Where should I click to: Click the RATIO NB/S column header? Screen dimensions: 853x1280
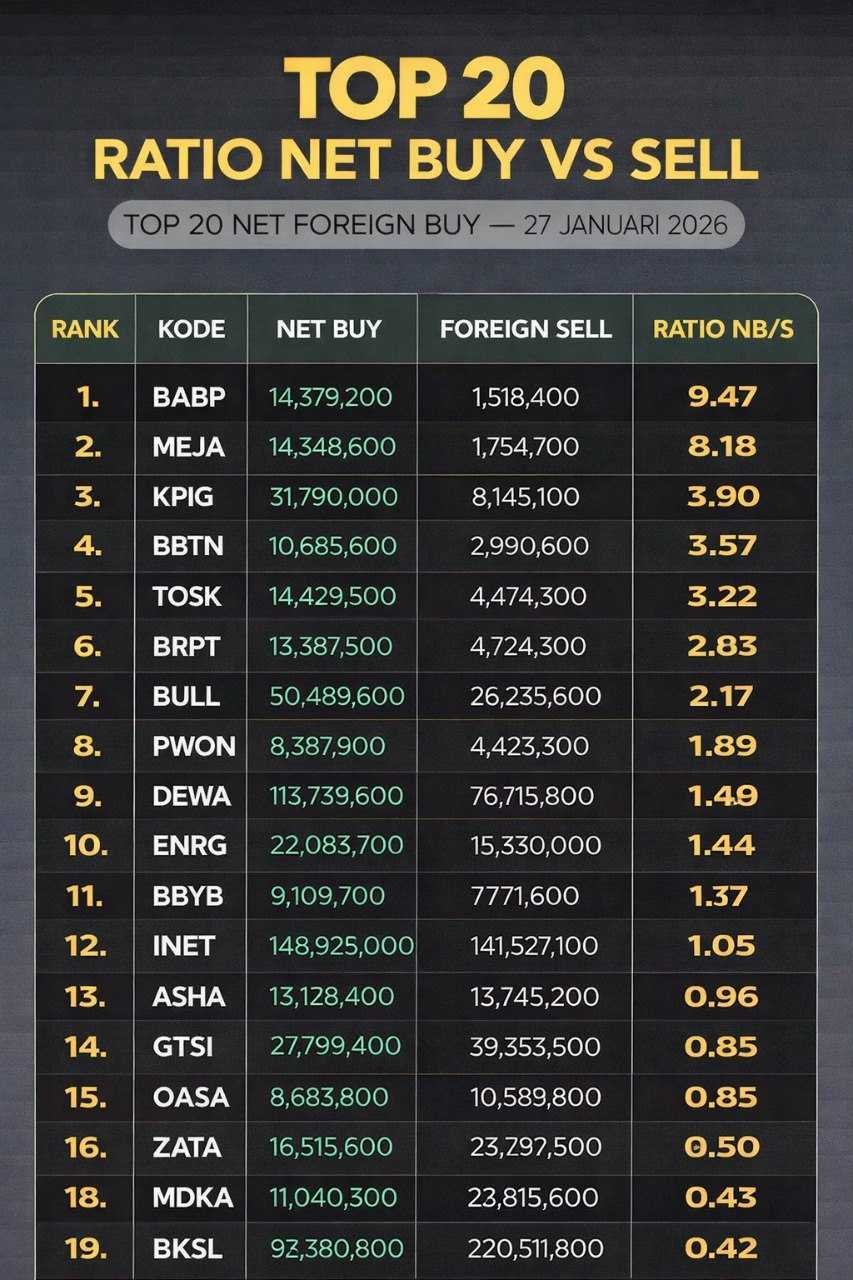coord(724,329)
